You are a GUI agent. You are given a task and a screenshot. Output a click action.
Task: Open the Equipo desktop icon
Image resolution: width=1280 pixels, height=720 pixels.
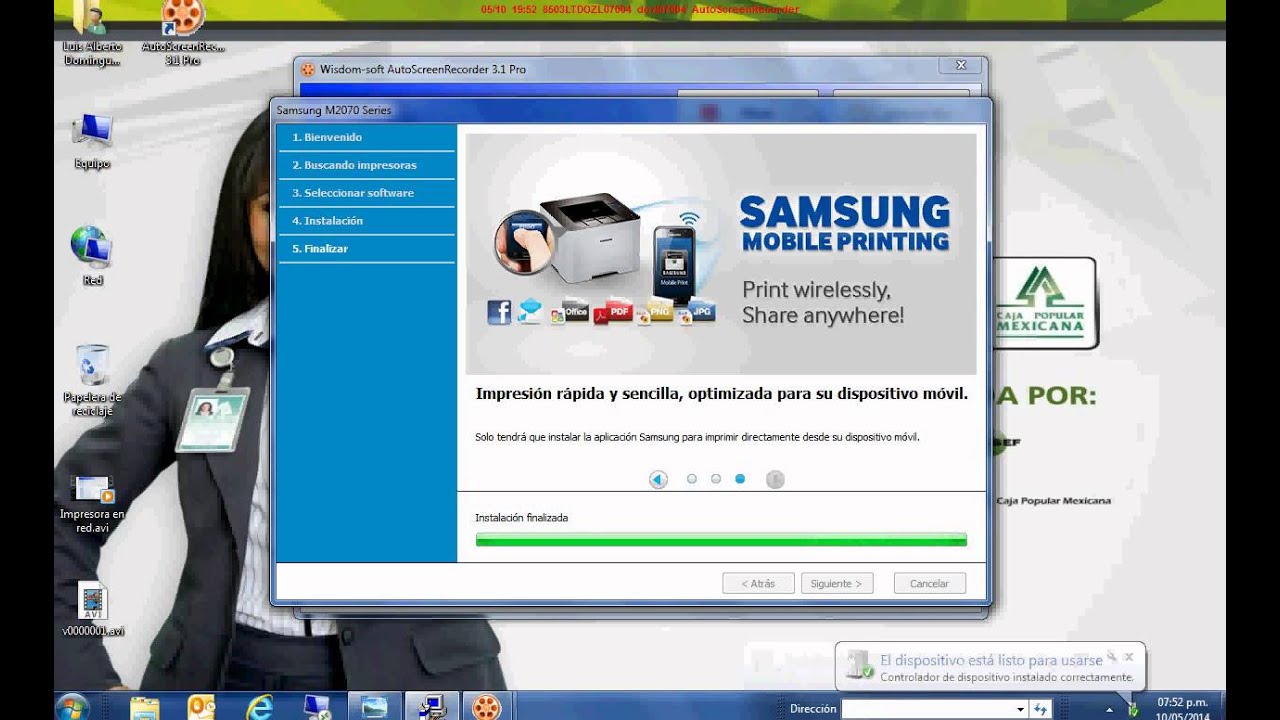(x=92, y=141)
